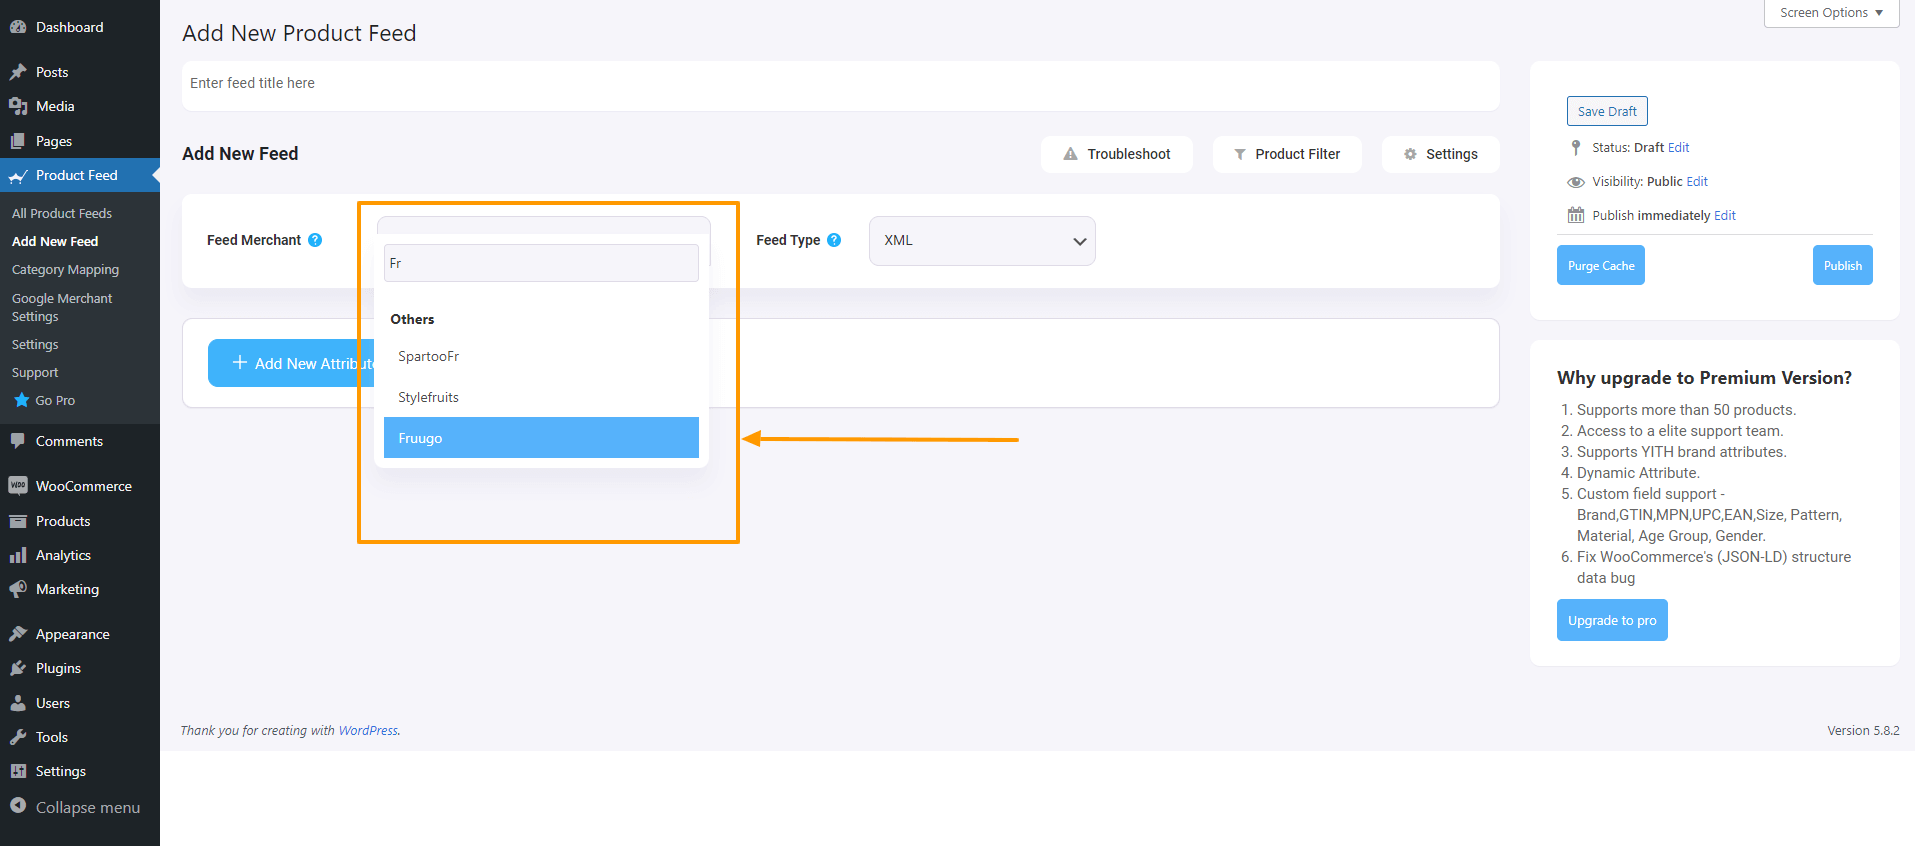The image size is (1915, 846).
Task: Click the Product Feed chart icon
Action: click(x=18, y=176)
